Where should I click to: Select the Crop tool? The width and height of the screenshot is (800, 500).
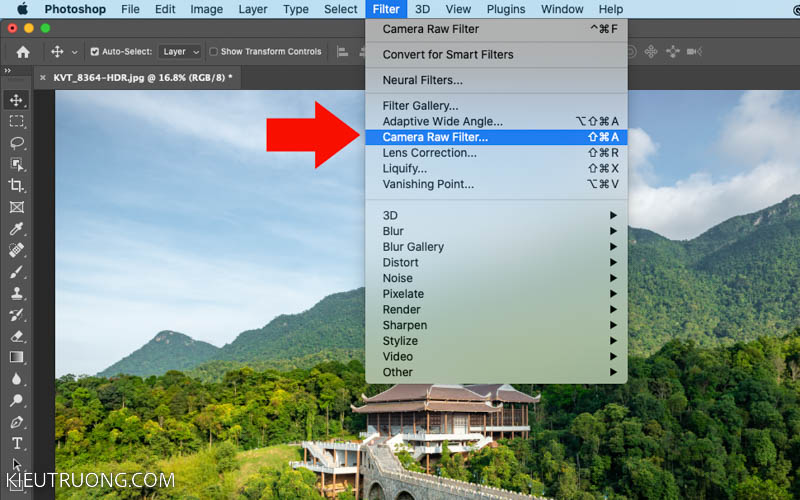click(16, 185)
